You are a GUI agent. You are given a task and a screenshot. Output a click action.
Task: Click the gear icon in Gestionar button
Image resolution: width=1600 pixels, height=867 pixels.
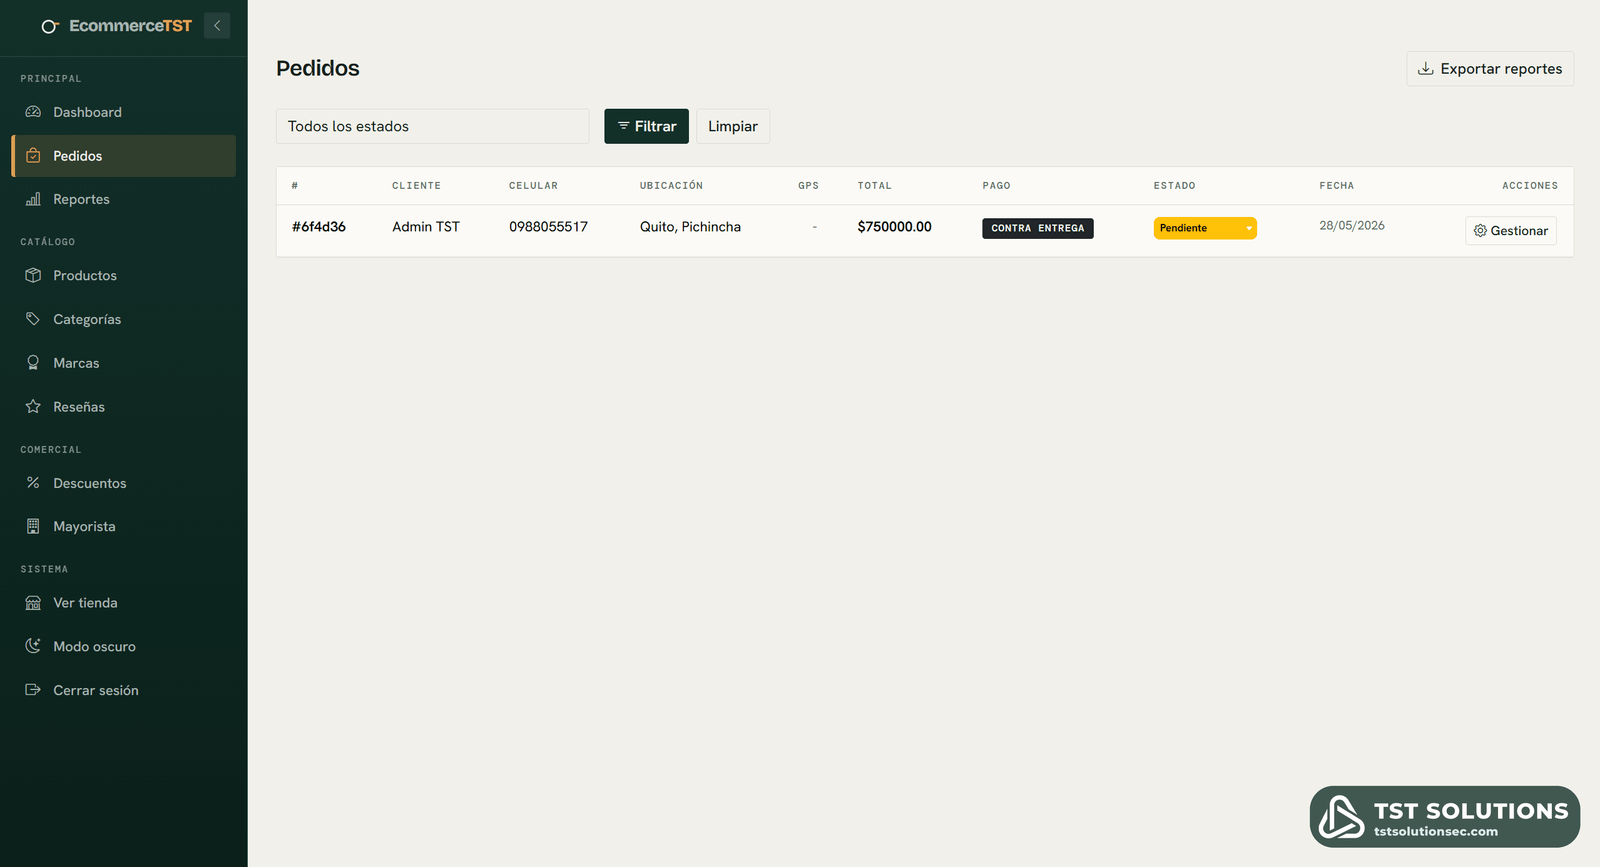click(1480, 231)
